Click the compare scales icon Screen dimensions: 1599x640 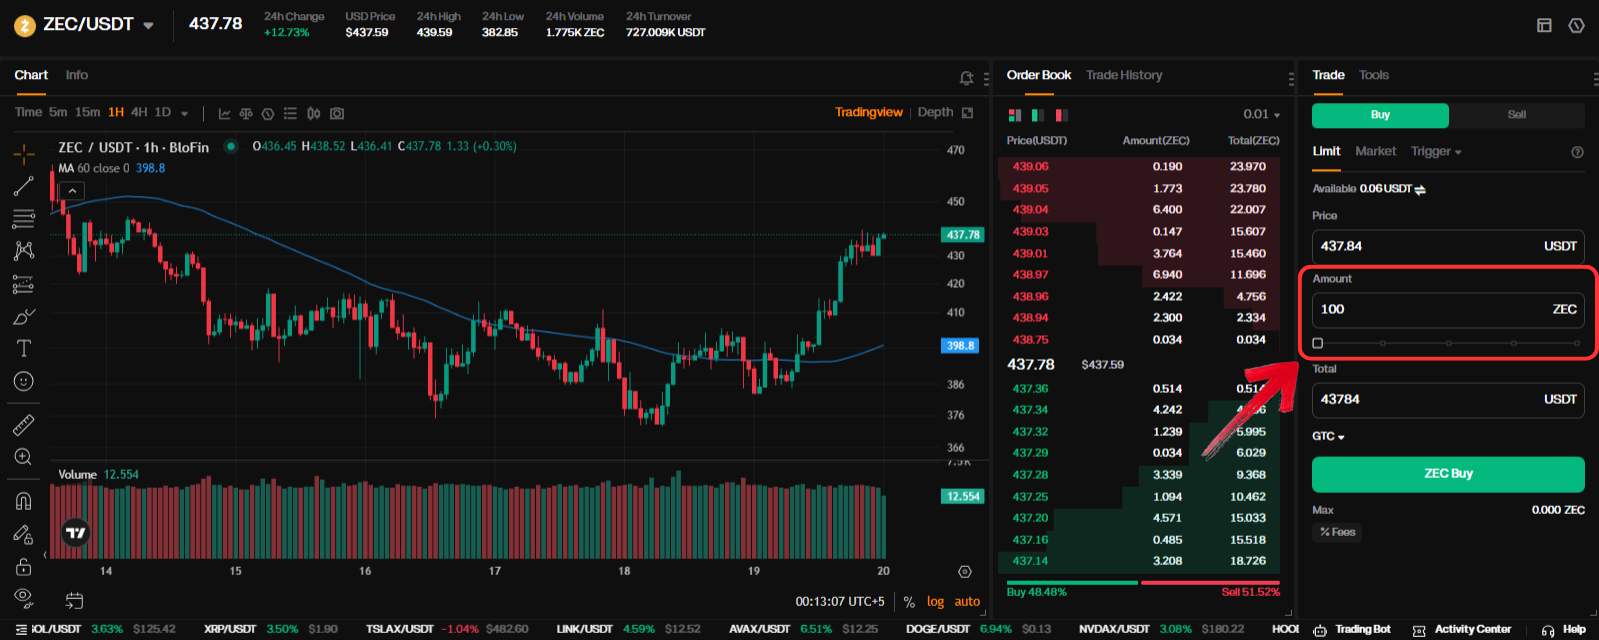246,113
